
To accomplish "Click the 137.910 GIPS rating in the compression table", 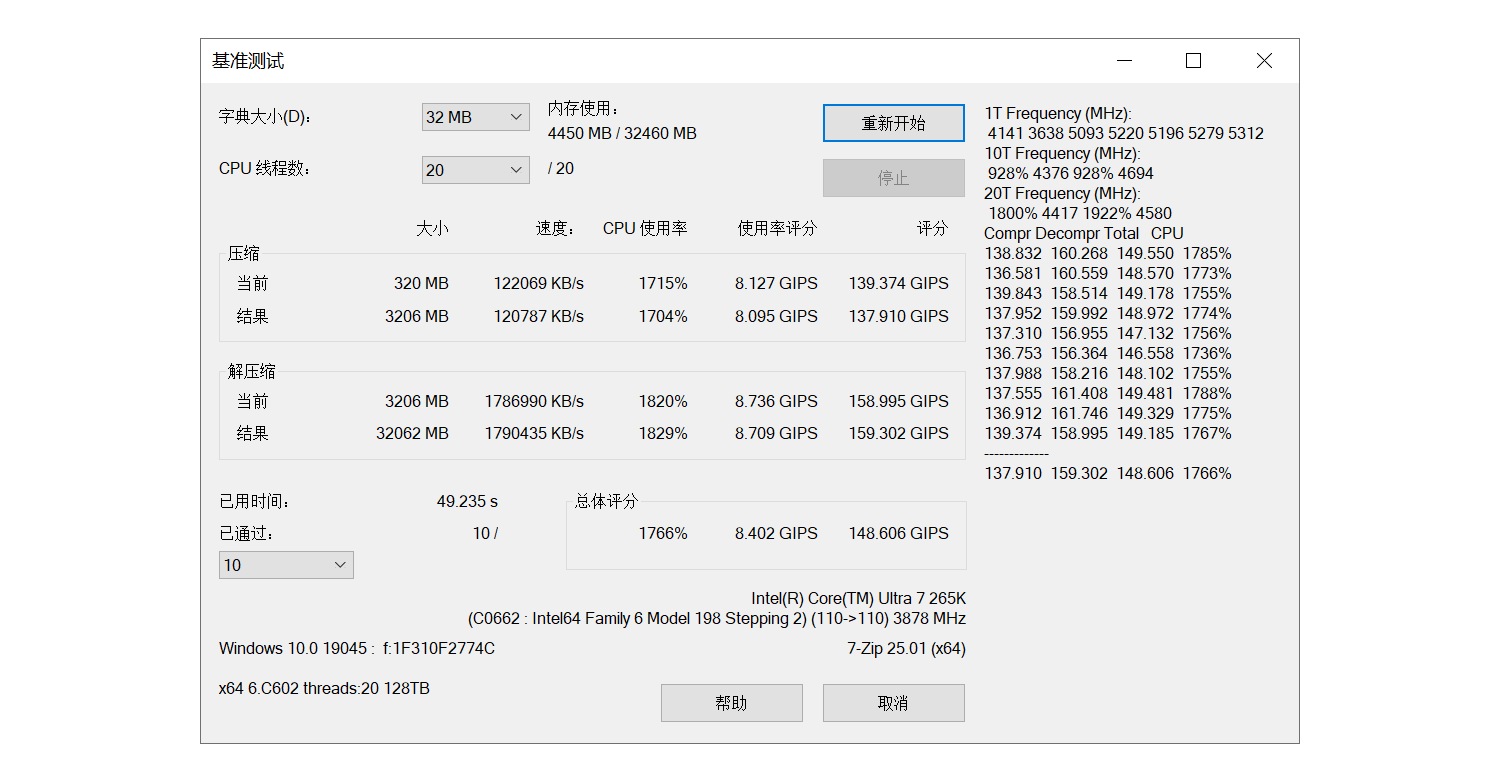I will coord(899,316).
